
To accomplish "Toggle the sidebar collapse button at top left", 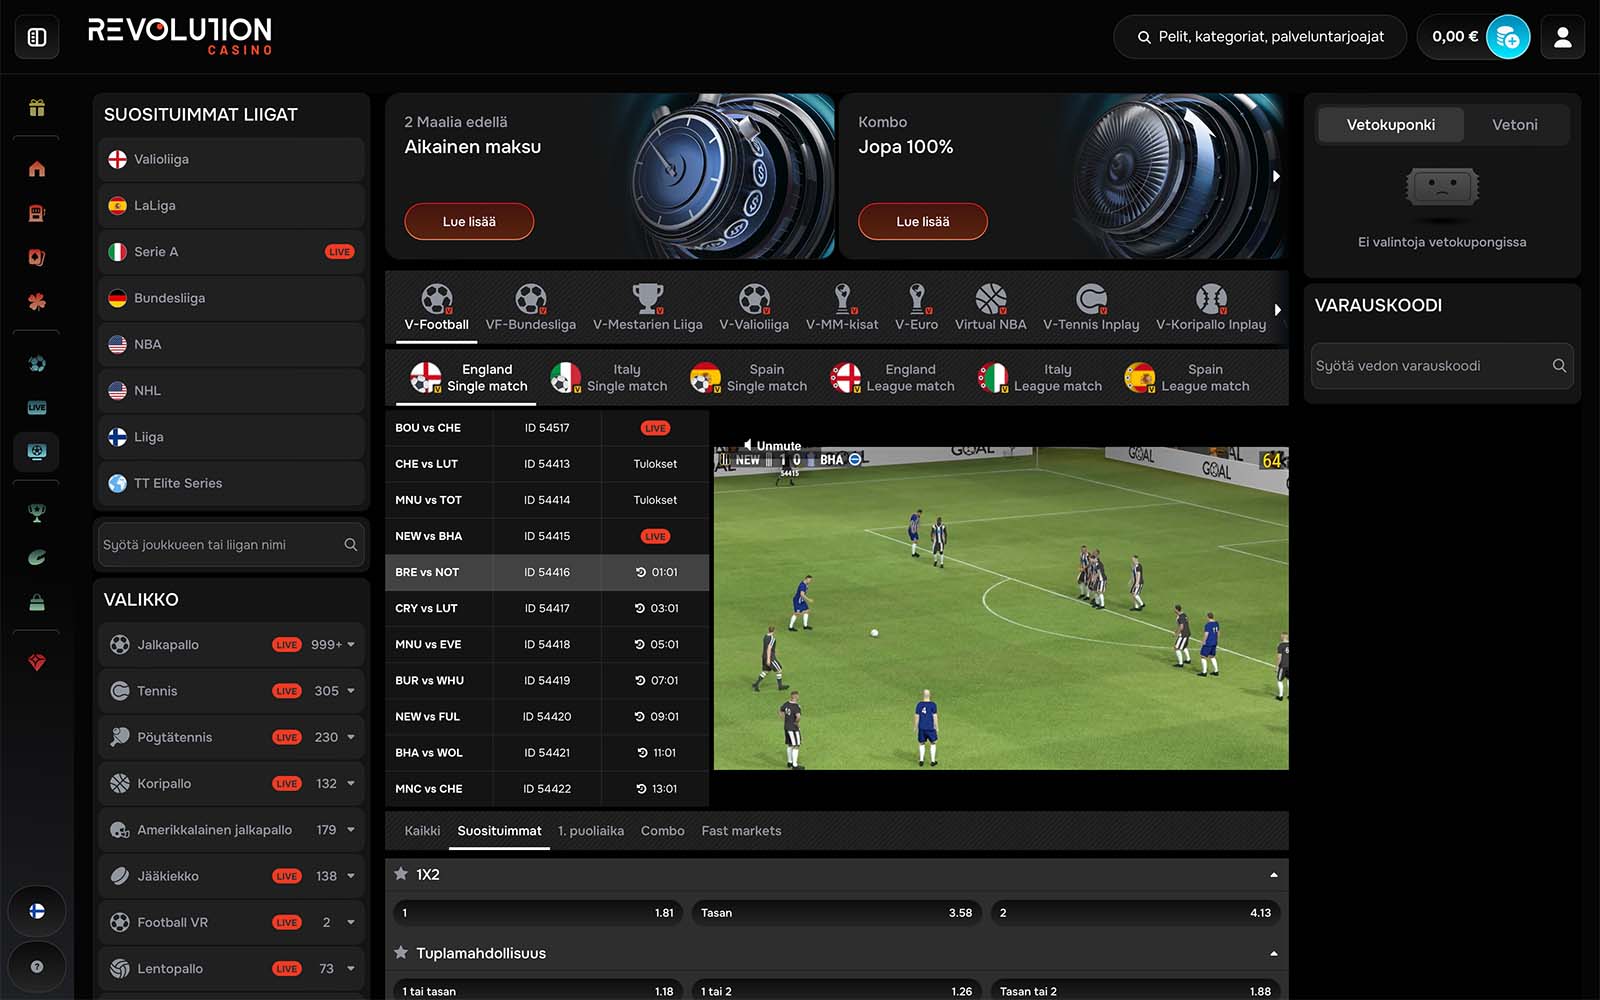I will [x=37, y=38].
